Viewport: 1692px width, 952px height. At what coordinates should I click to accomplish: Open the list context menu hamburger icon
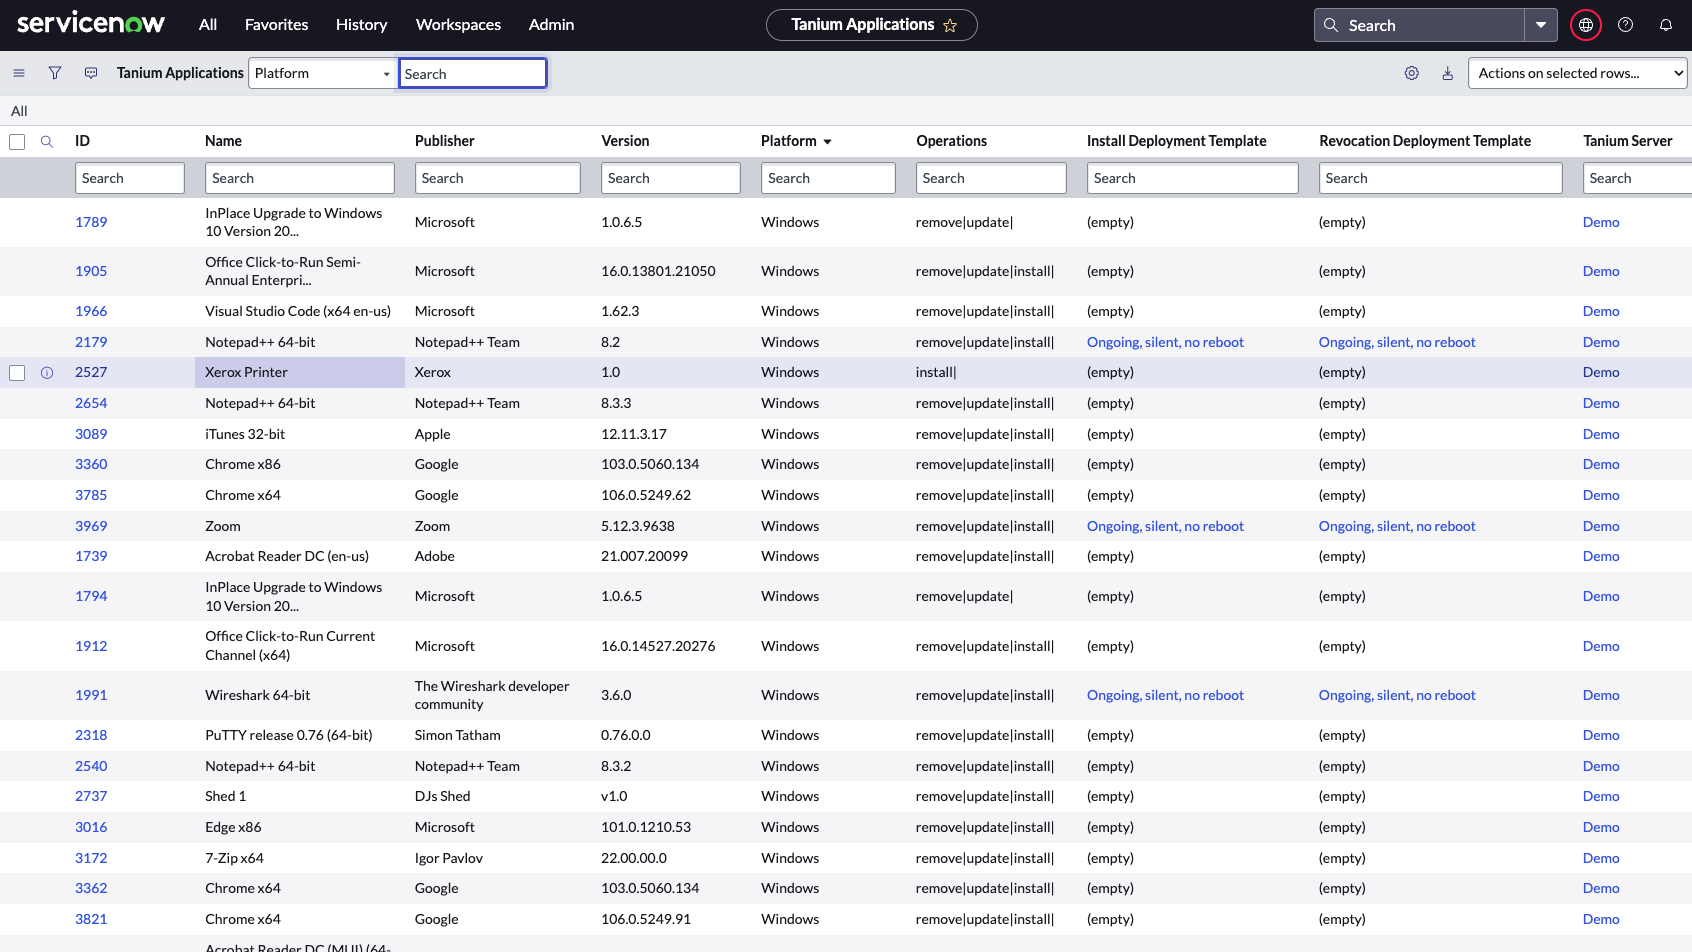19,73
